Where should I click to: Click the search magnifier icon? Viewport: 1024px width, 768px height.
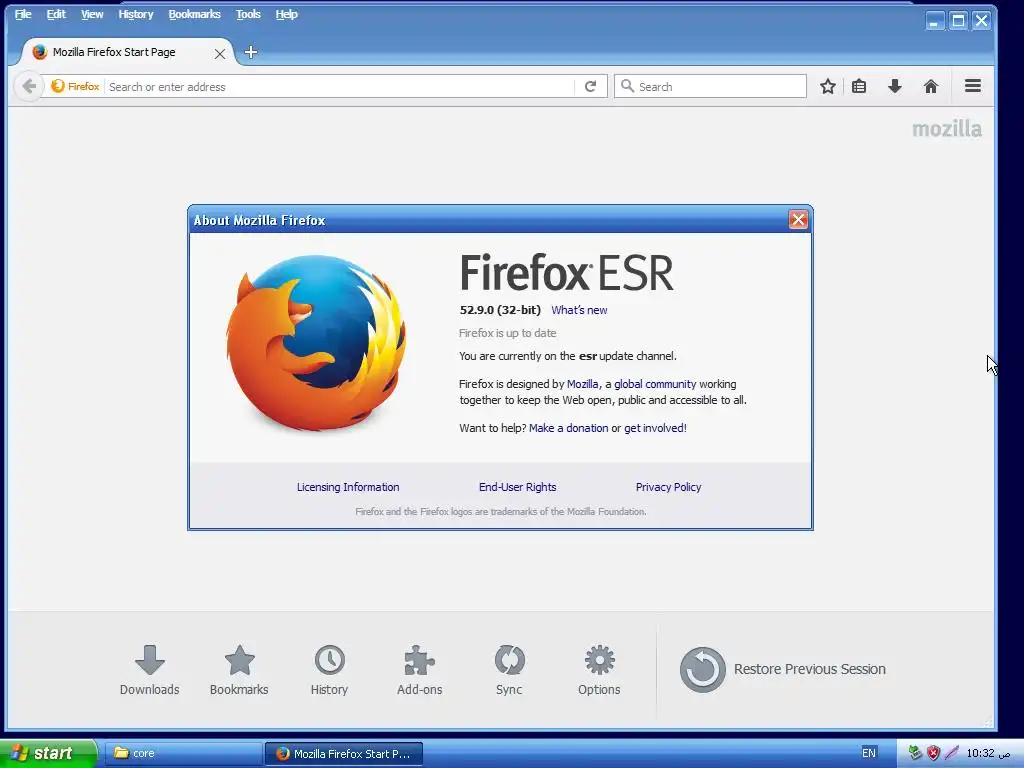(627, 86)
